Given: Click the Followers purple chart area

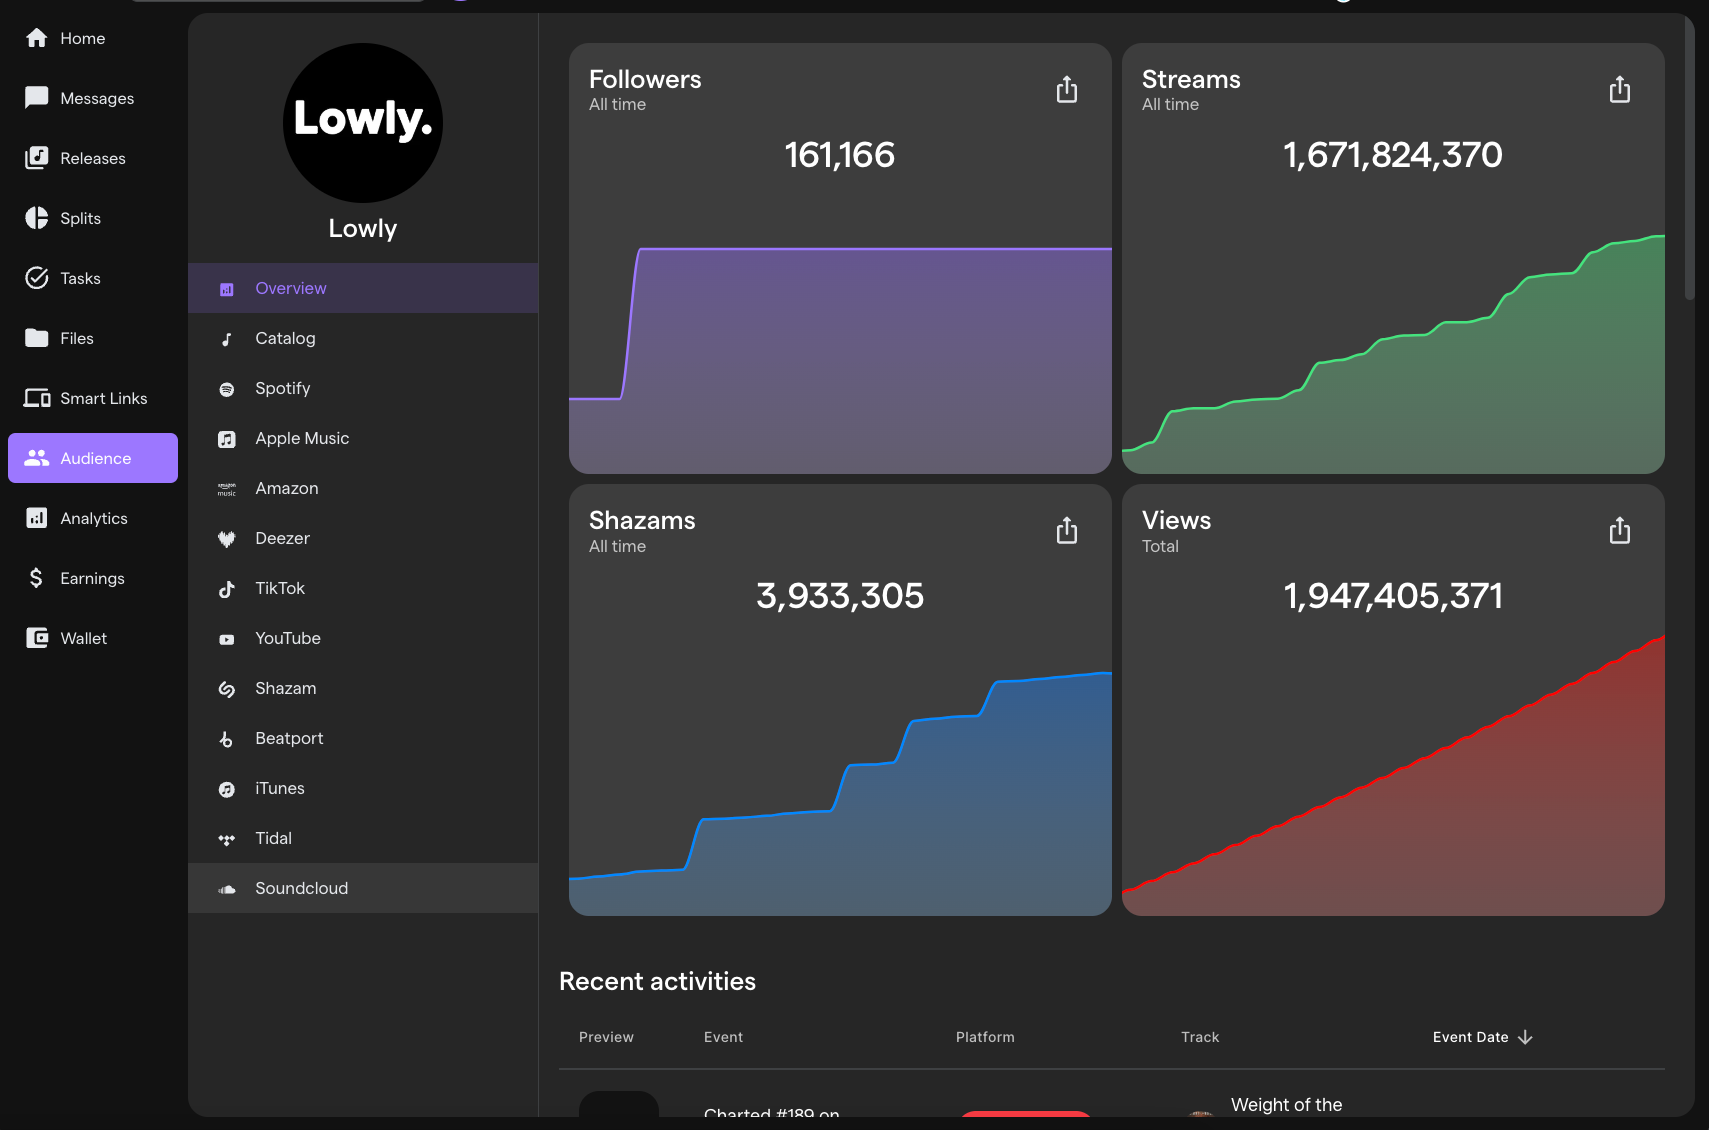Looking at the screenshot, I should click(840, 360).
